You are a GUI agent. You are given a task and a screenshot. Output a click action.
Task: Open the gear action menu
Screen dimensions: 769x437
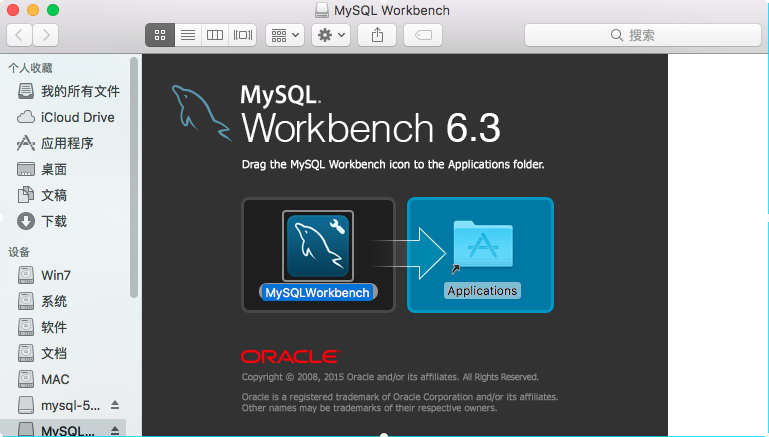click(x=331, y=35)
